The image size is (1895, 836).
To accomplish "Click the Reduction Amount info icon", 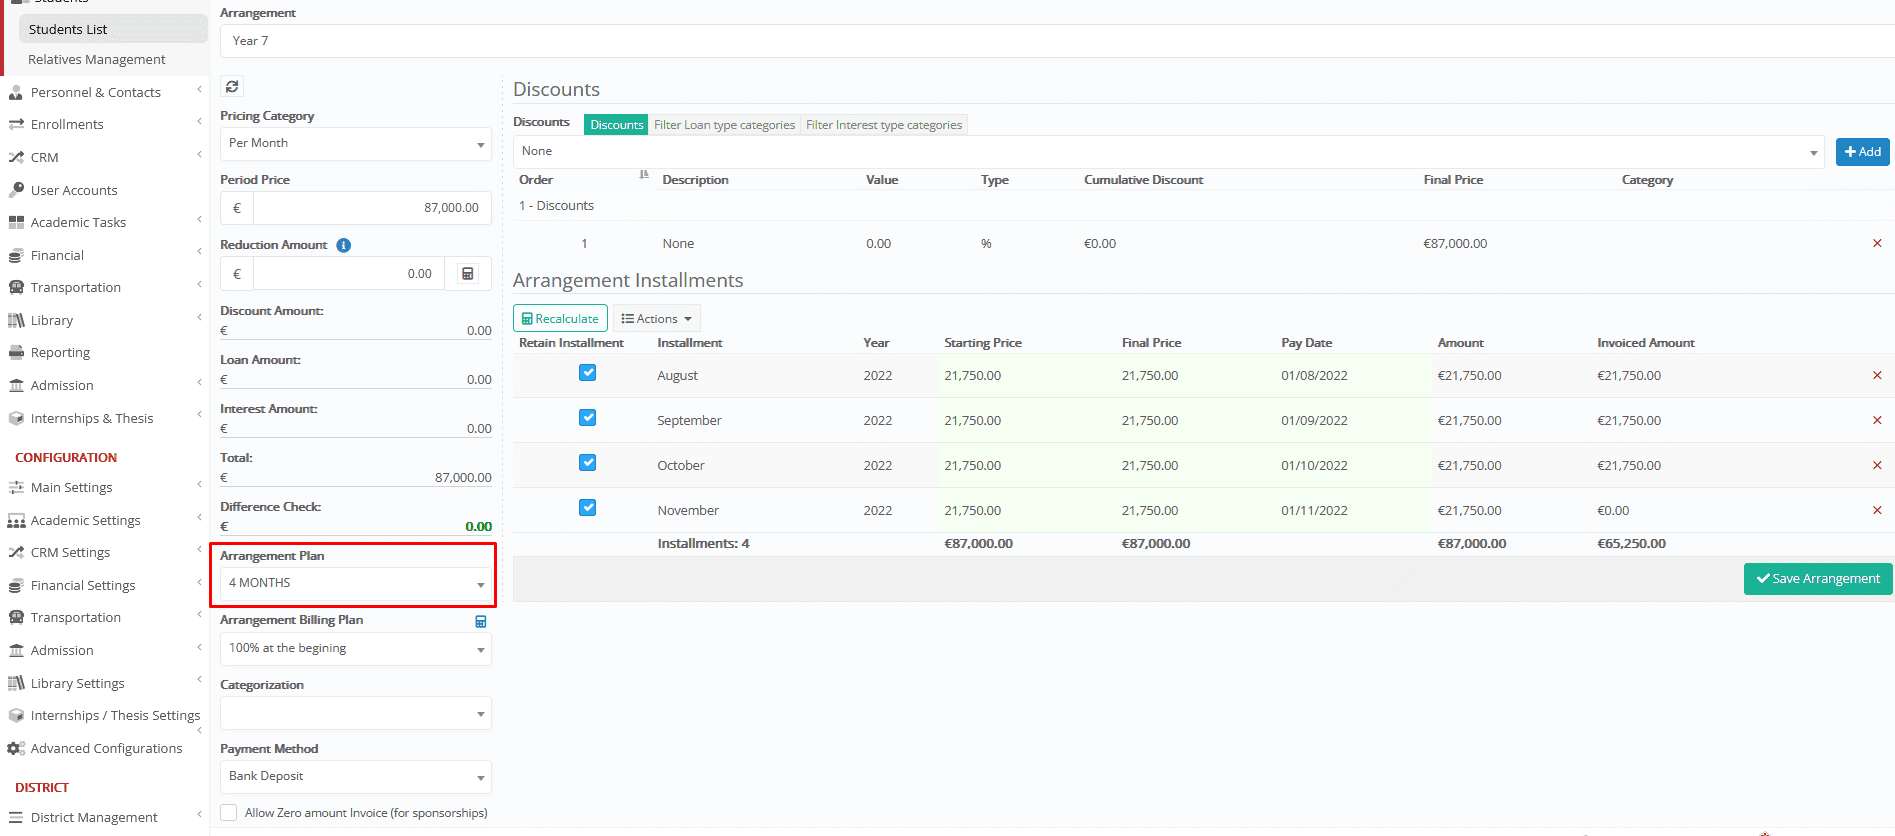I will (343, 245).
